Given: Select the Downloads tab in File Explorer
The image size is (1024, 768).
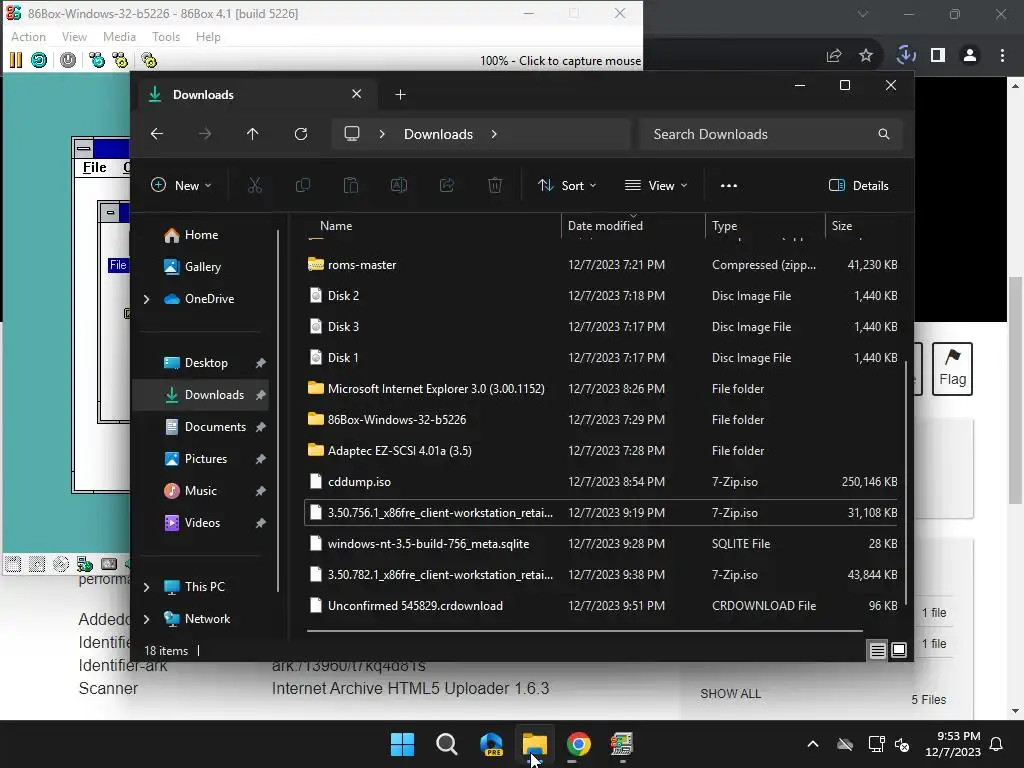Looking at the screenshot, I should [x=255, y=95].
